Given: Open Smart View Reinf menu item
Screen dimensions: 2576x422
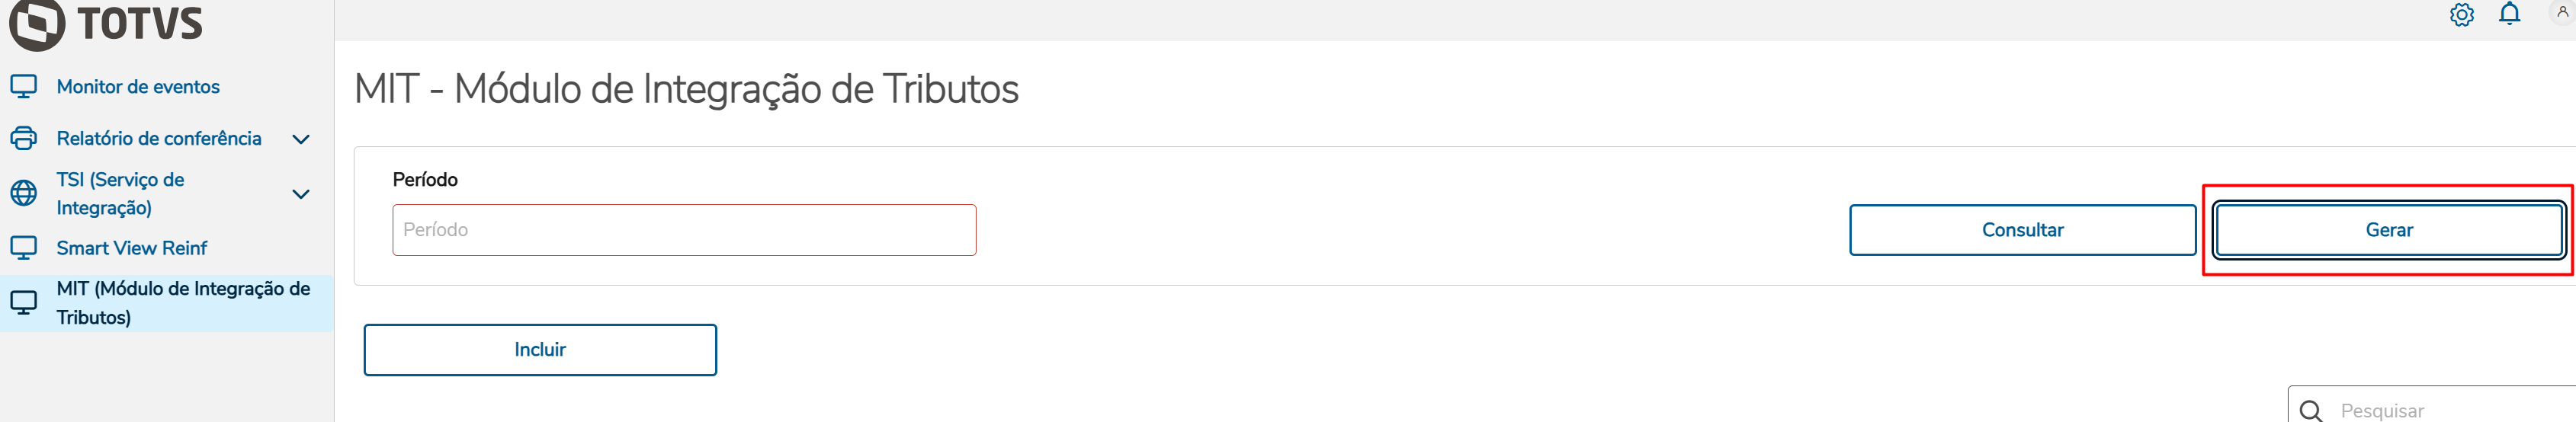Looking at the screenshot, I should coord(132,248).
